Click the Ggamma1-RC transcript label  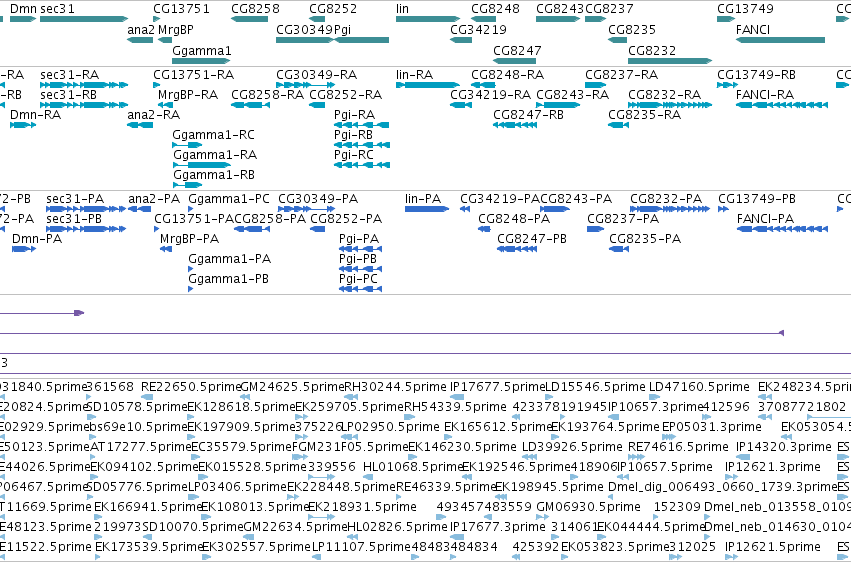click(x=213, y=135)
